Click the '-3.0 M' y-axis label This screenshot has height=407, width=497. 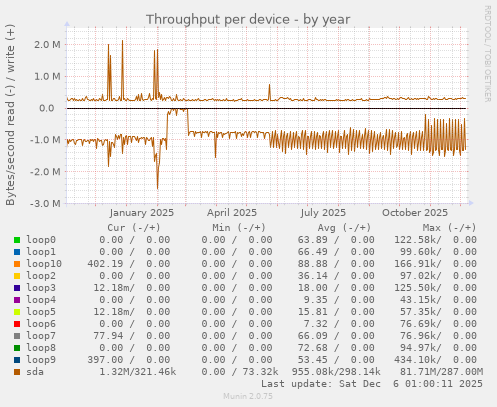45,203
